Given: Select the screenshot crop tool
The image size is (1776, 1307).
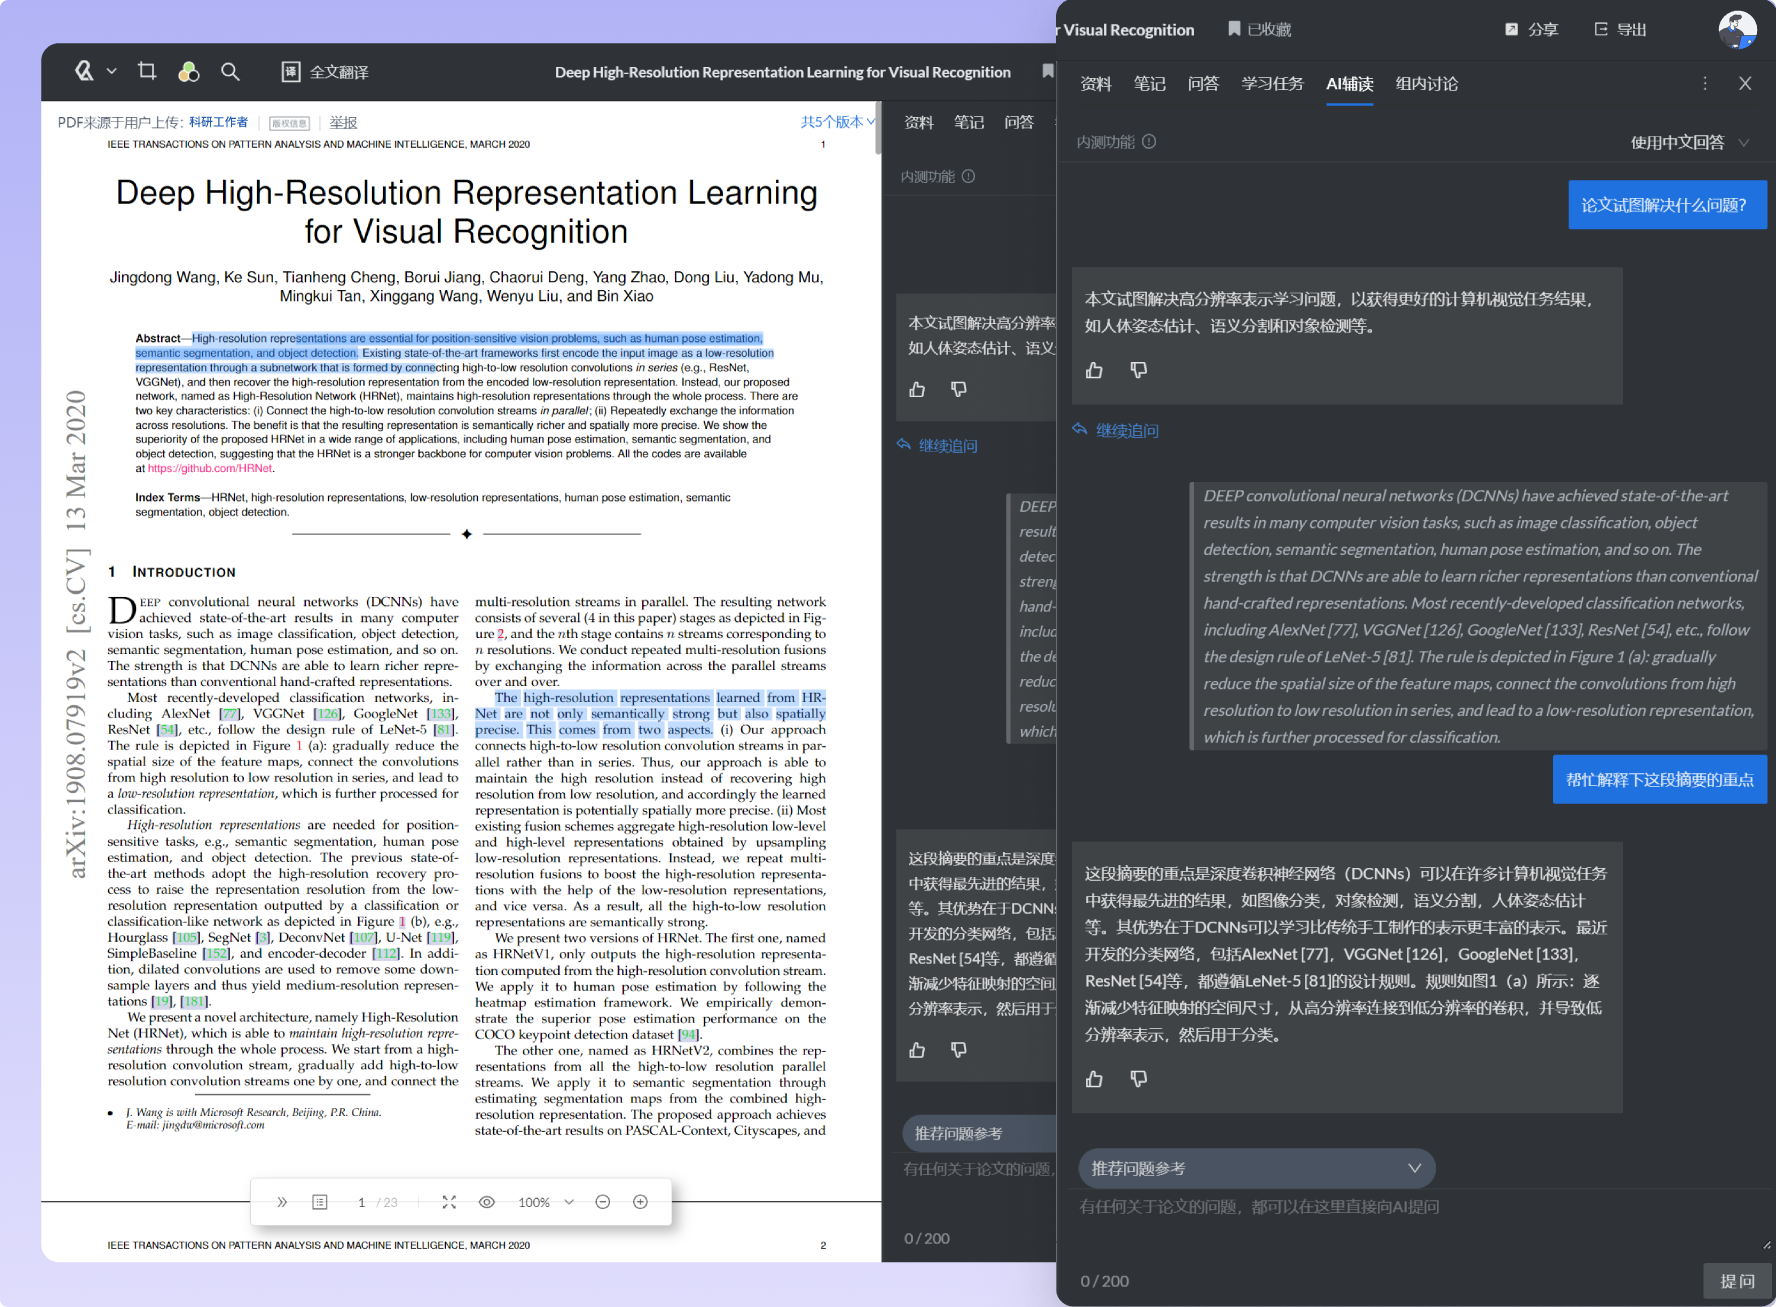Looking at the screenshot, I should point(147,71).
